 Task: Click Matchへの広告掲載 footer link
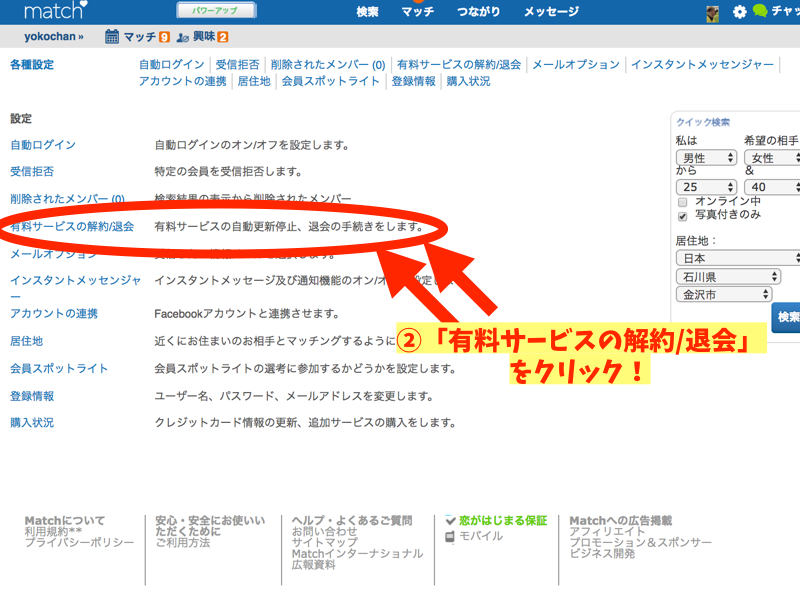[x=621, y=520]
